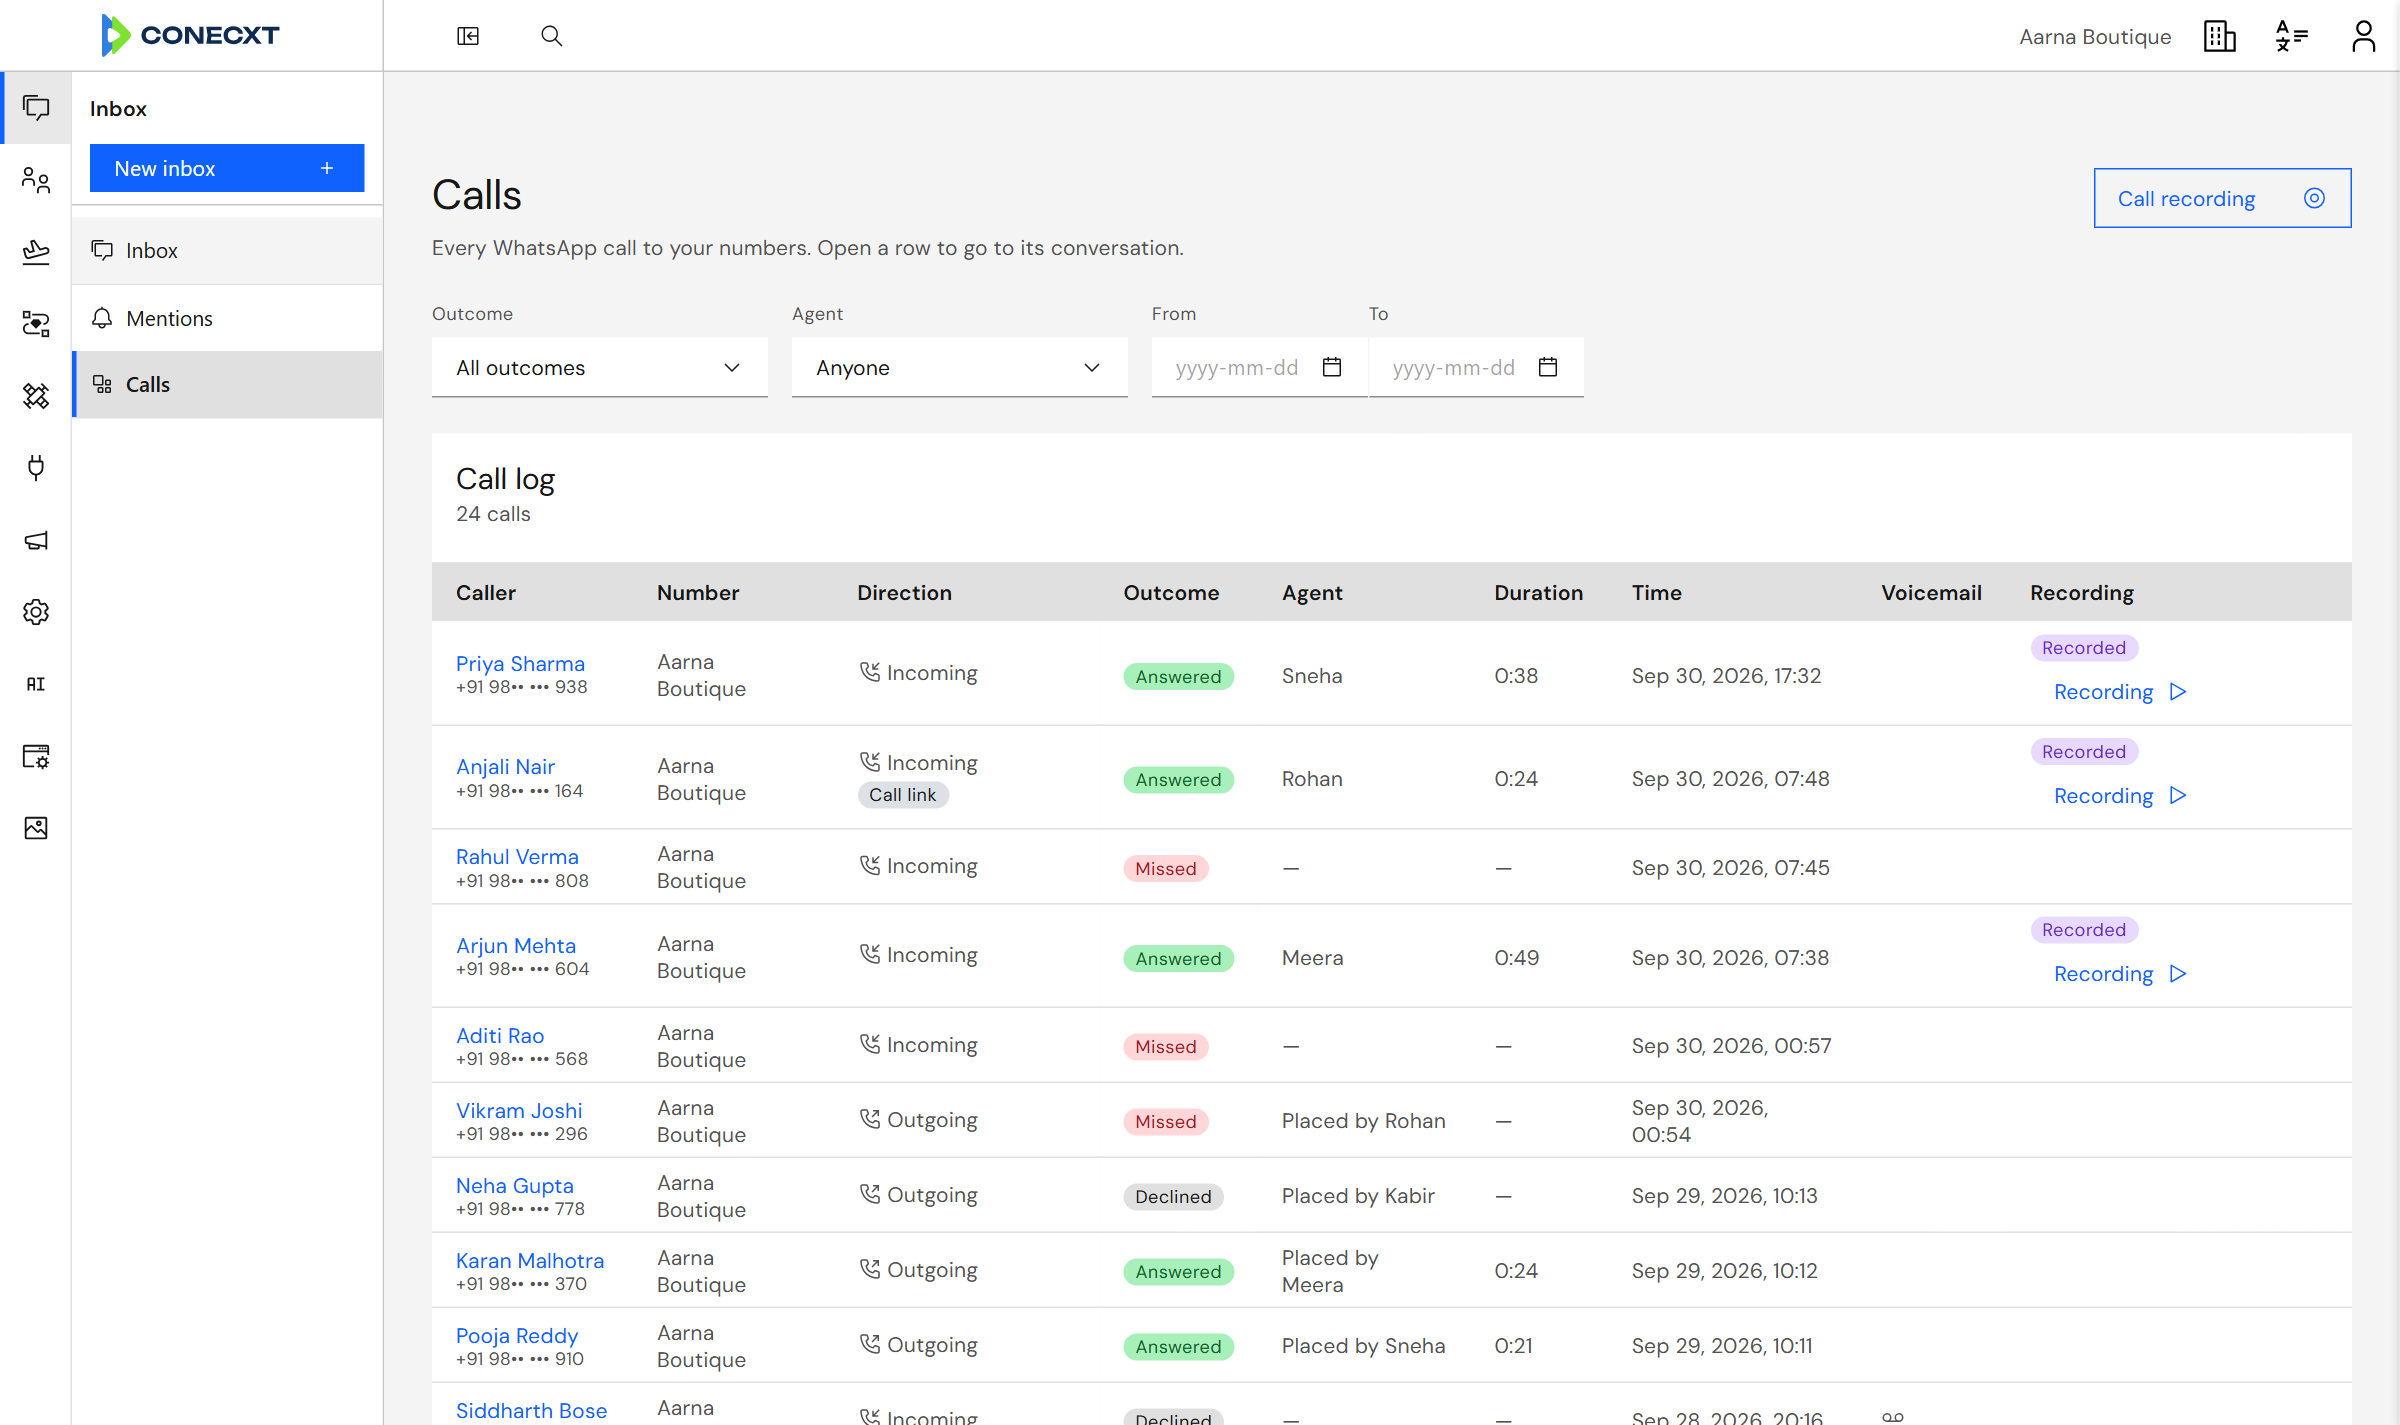Image resolution: width=2400 pixels, height=1425 pixels.
Task: Open Anjali Nair's conversation link
Action: tap(505, 767)
